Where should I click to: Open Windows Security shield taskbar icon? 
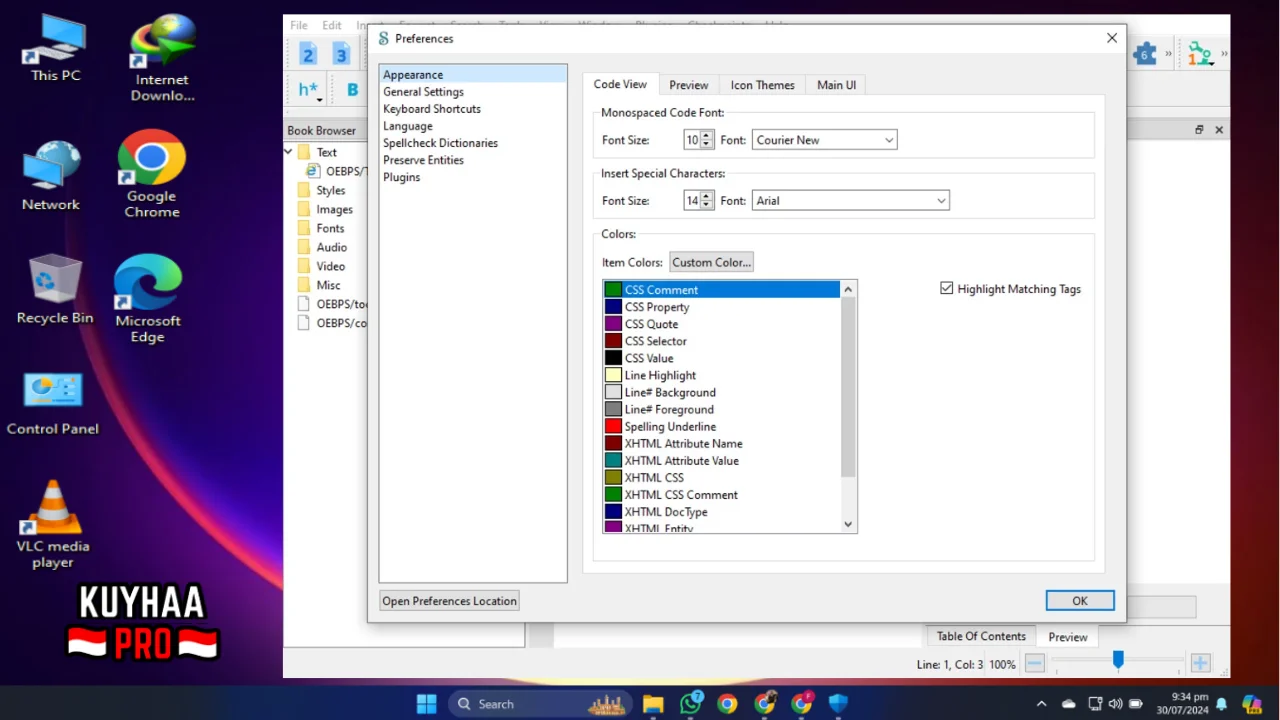point(838,704)
